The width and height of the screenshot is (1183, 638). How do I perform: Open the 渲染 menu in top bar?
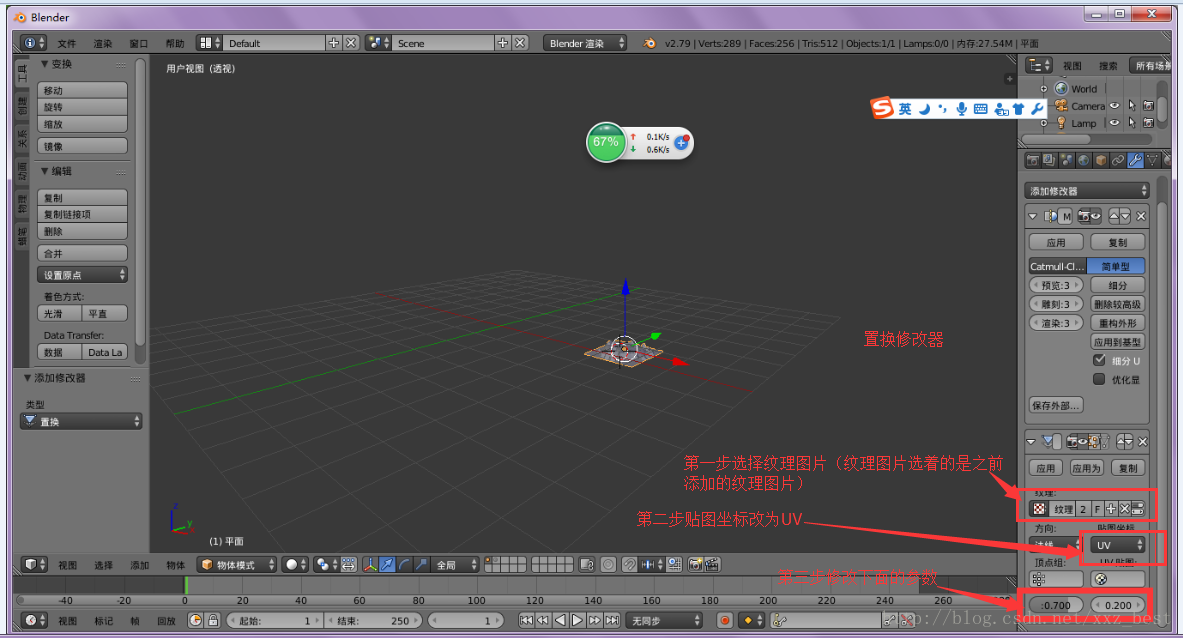(x=103, y=43)
